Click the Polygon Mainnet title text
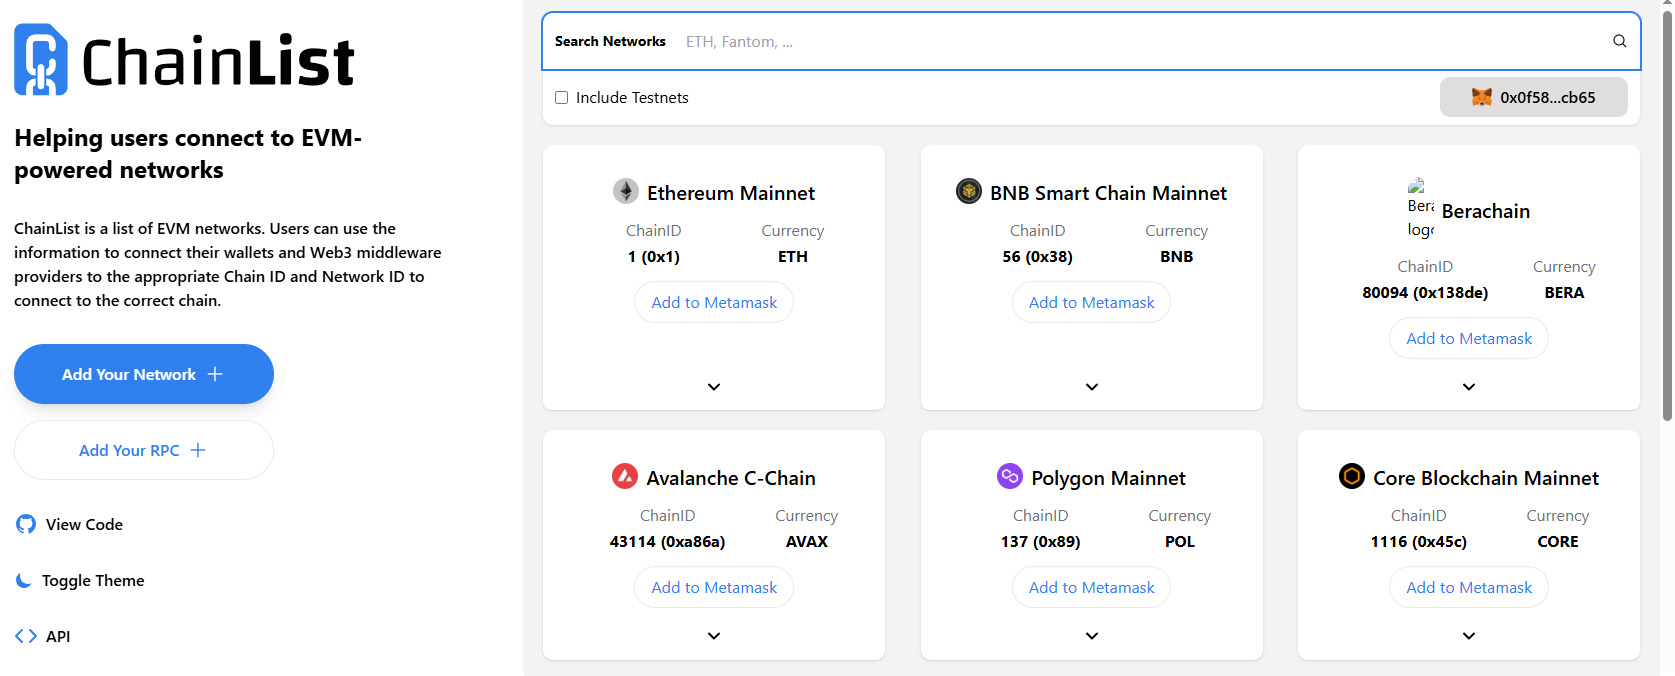 click(x=1108, y=478)
